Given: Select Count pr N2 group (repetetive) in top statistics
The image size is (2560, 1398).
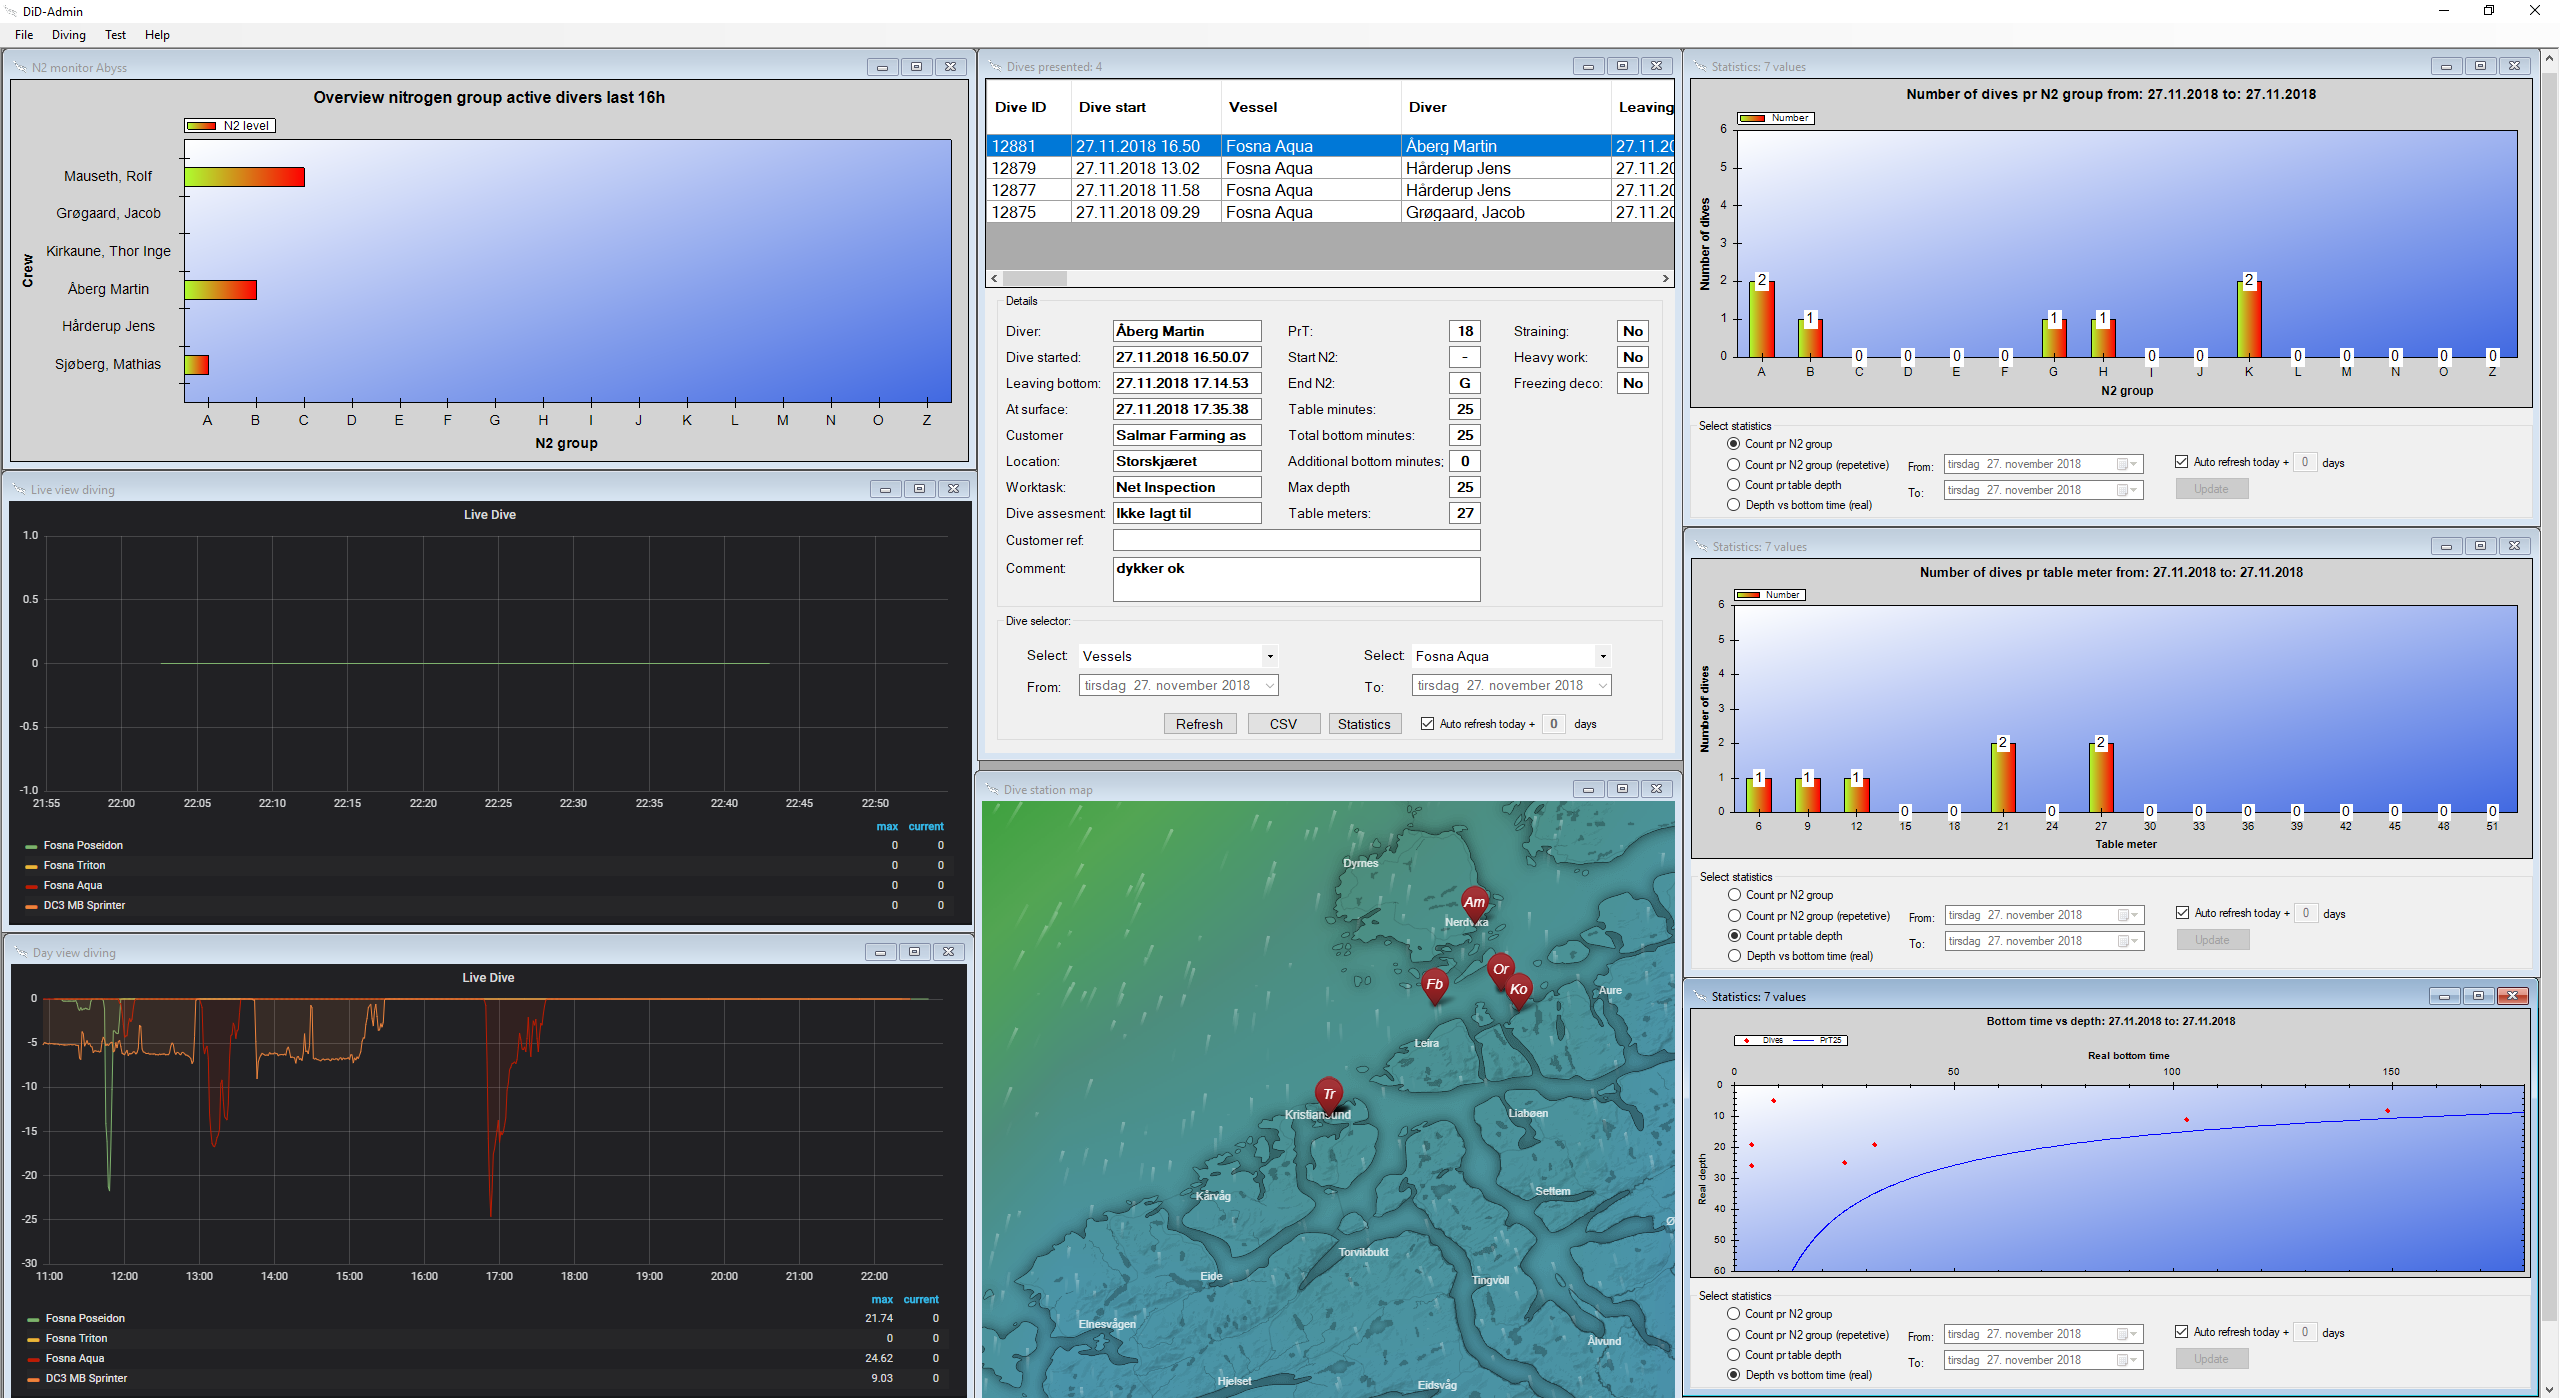Looking at the screenshot, I should (x=1734, y=464).
